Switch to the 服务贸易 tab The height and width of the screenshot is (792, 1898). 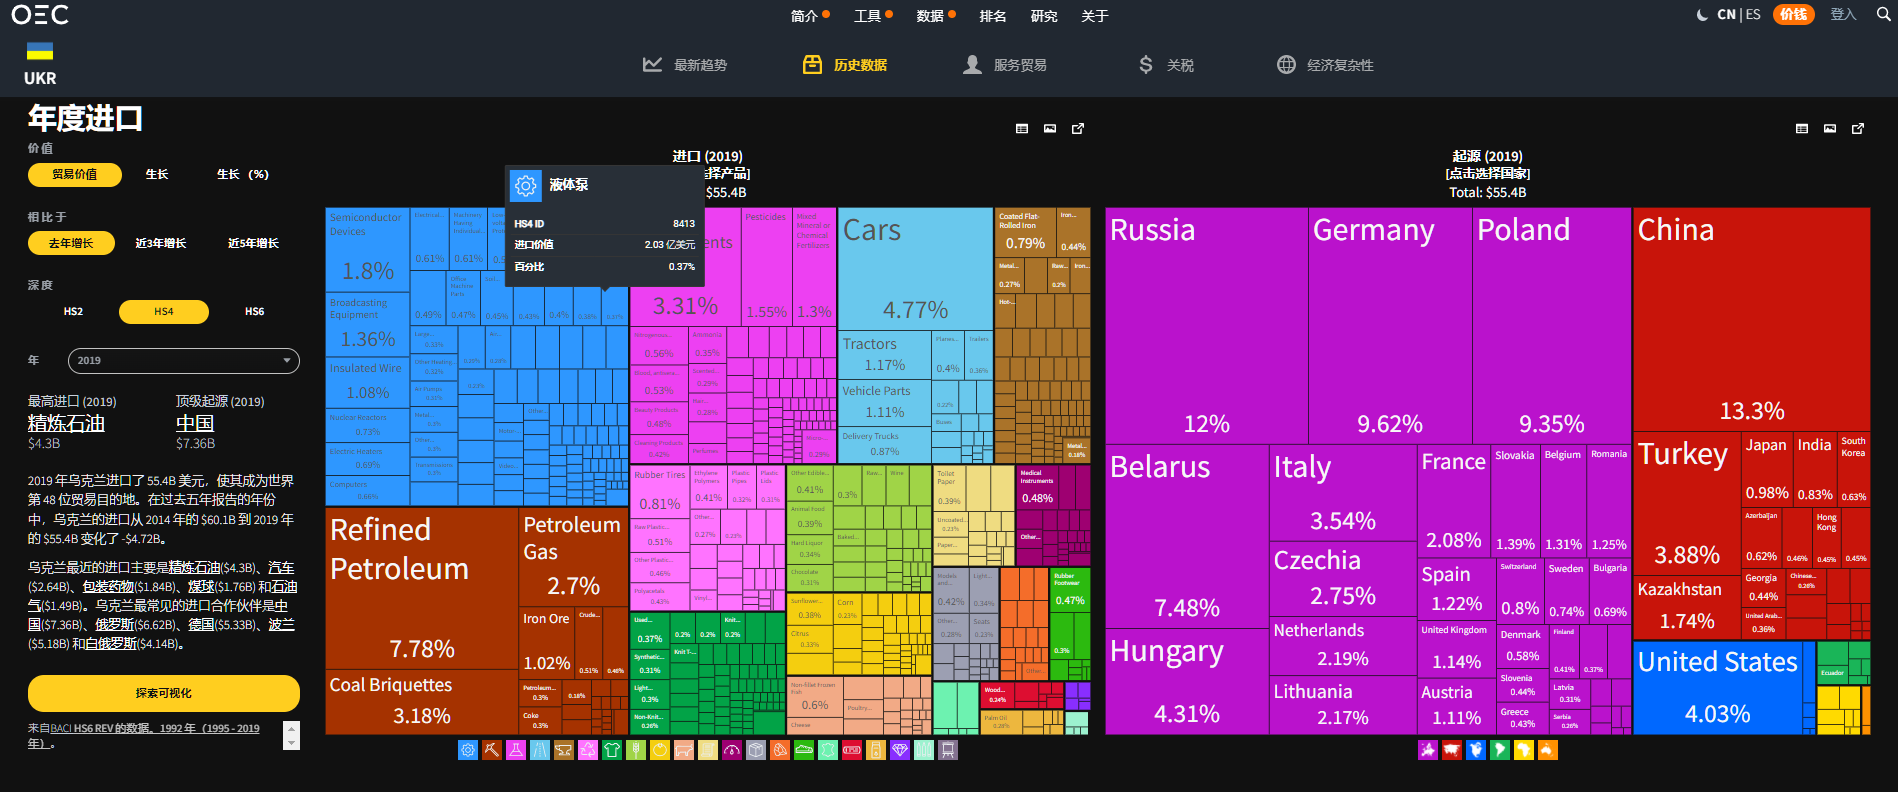coord(1004,65)
